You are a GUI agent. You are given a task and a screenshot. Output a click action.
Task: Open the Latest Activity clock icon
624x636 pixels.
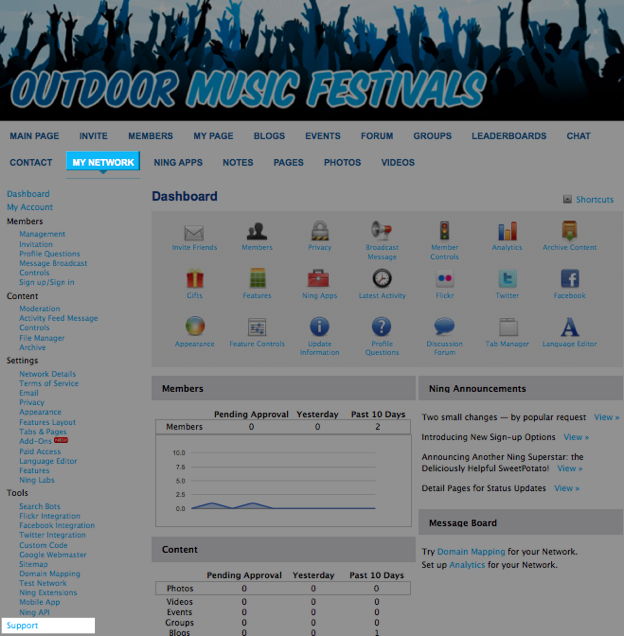click(x=382, y=279)
